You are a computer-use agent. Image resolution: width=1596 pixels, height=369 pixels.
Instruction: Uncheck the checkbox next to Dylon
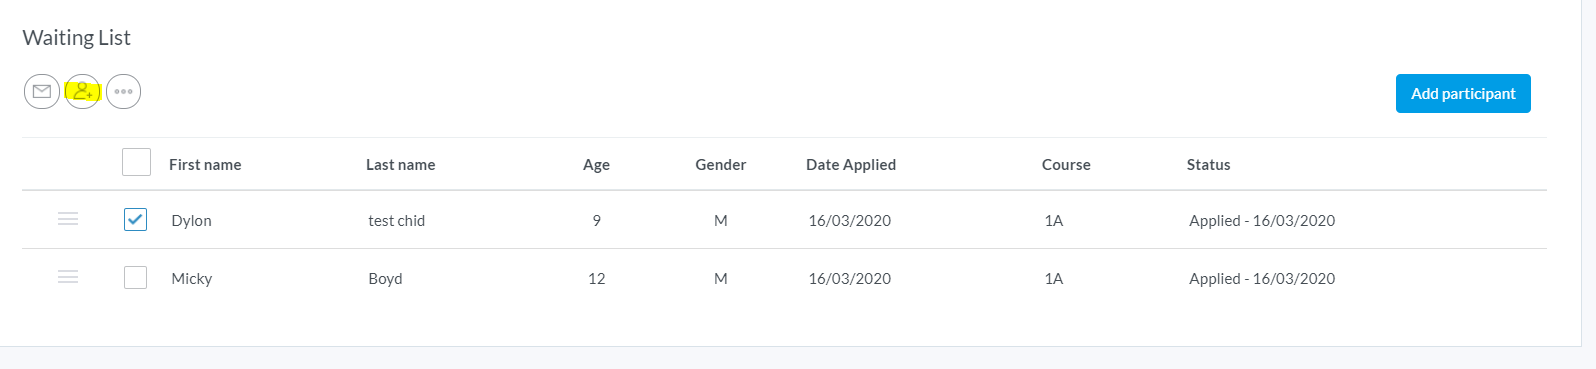tap(135, 219)
